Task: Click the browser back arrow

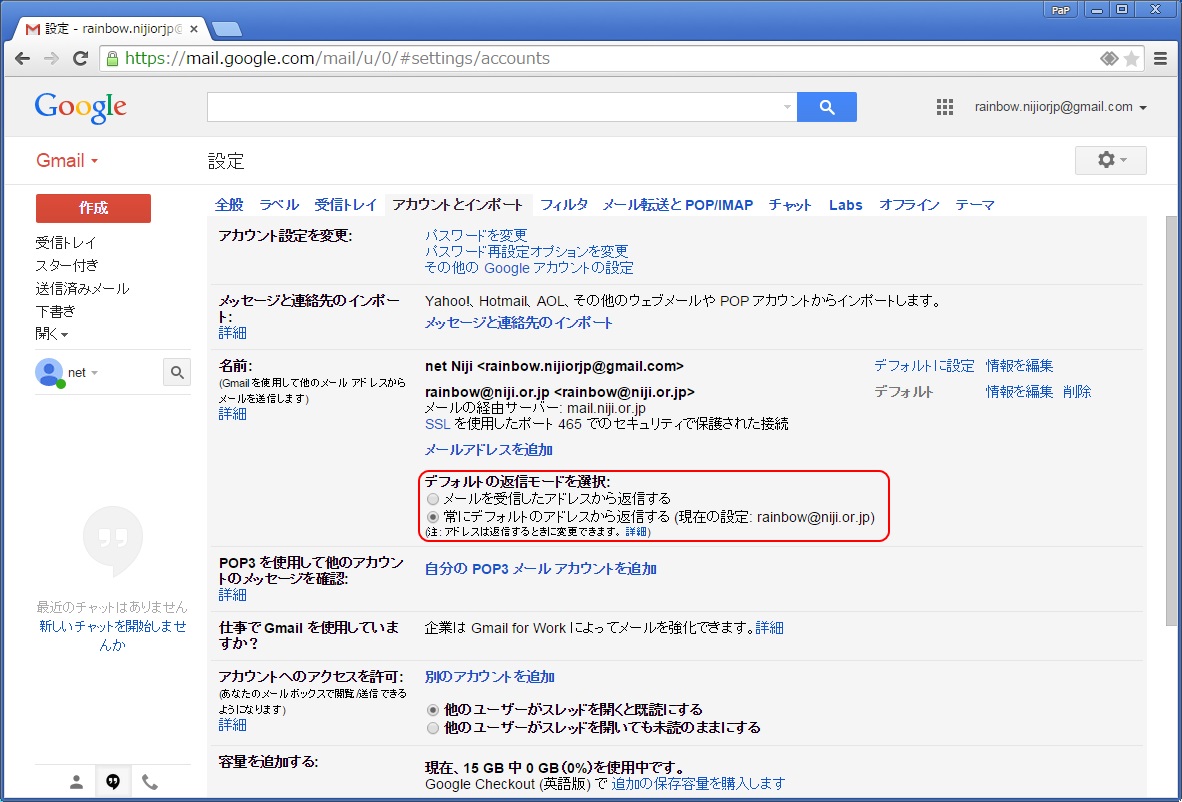Action: (x=23, y=59)
